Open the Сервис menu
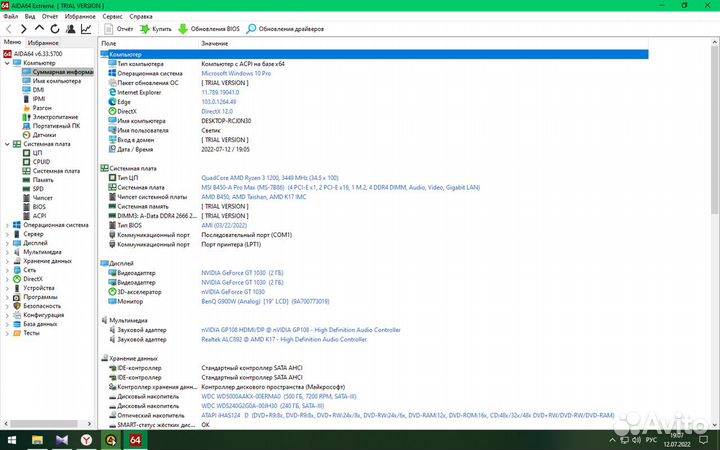The height and width of the screenshot is (450, 720). click(x=112, y=16)
